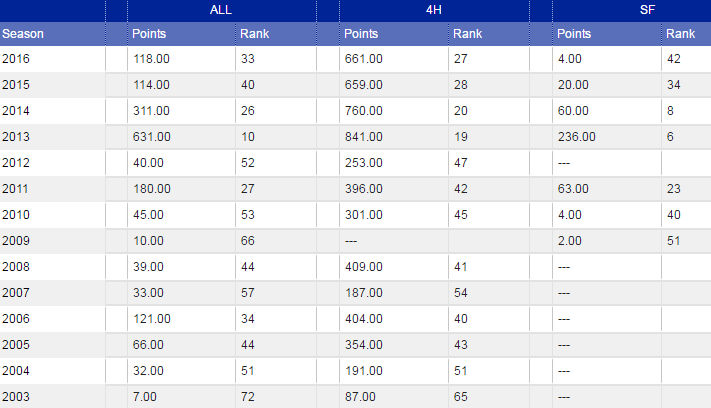The width and height of the screenshot is (711, 408).
Task: Click the Rank header under 4H
Action: 467,34
